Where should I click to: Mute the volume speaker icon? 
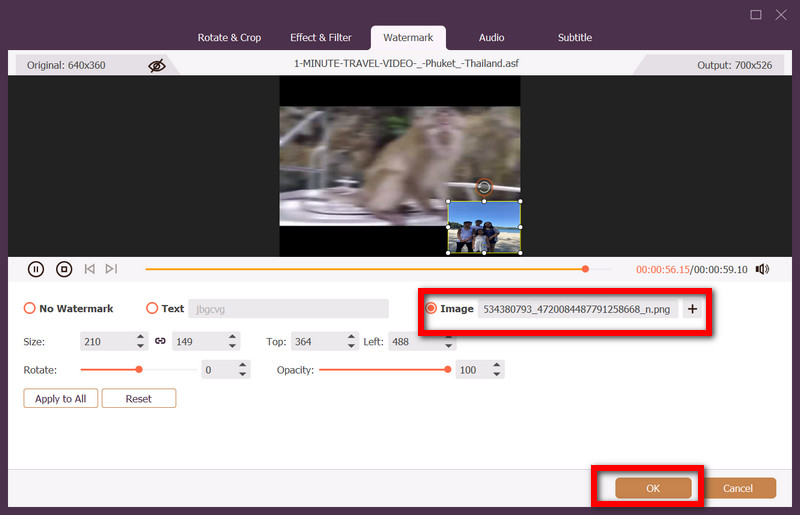(762, 269)
